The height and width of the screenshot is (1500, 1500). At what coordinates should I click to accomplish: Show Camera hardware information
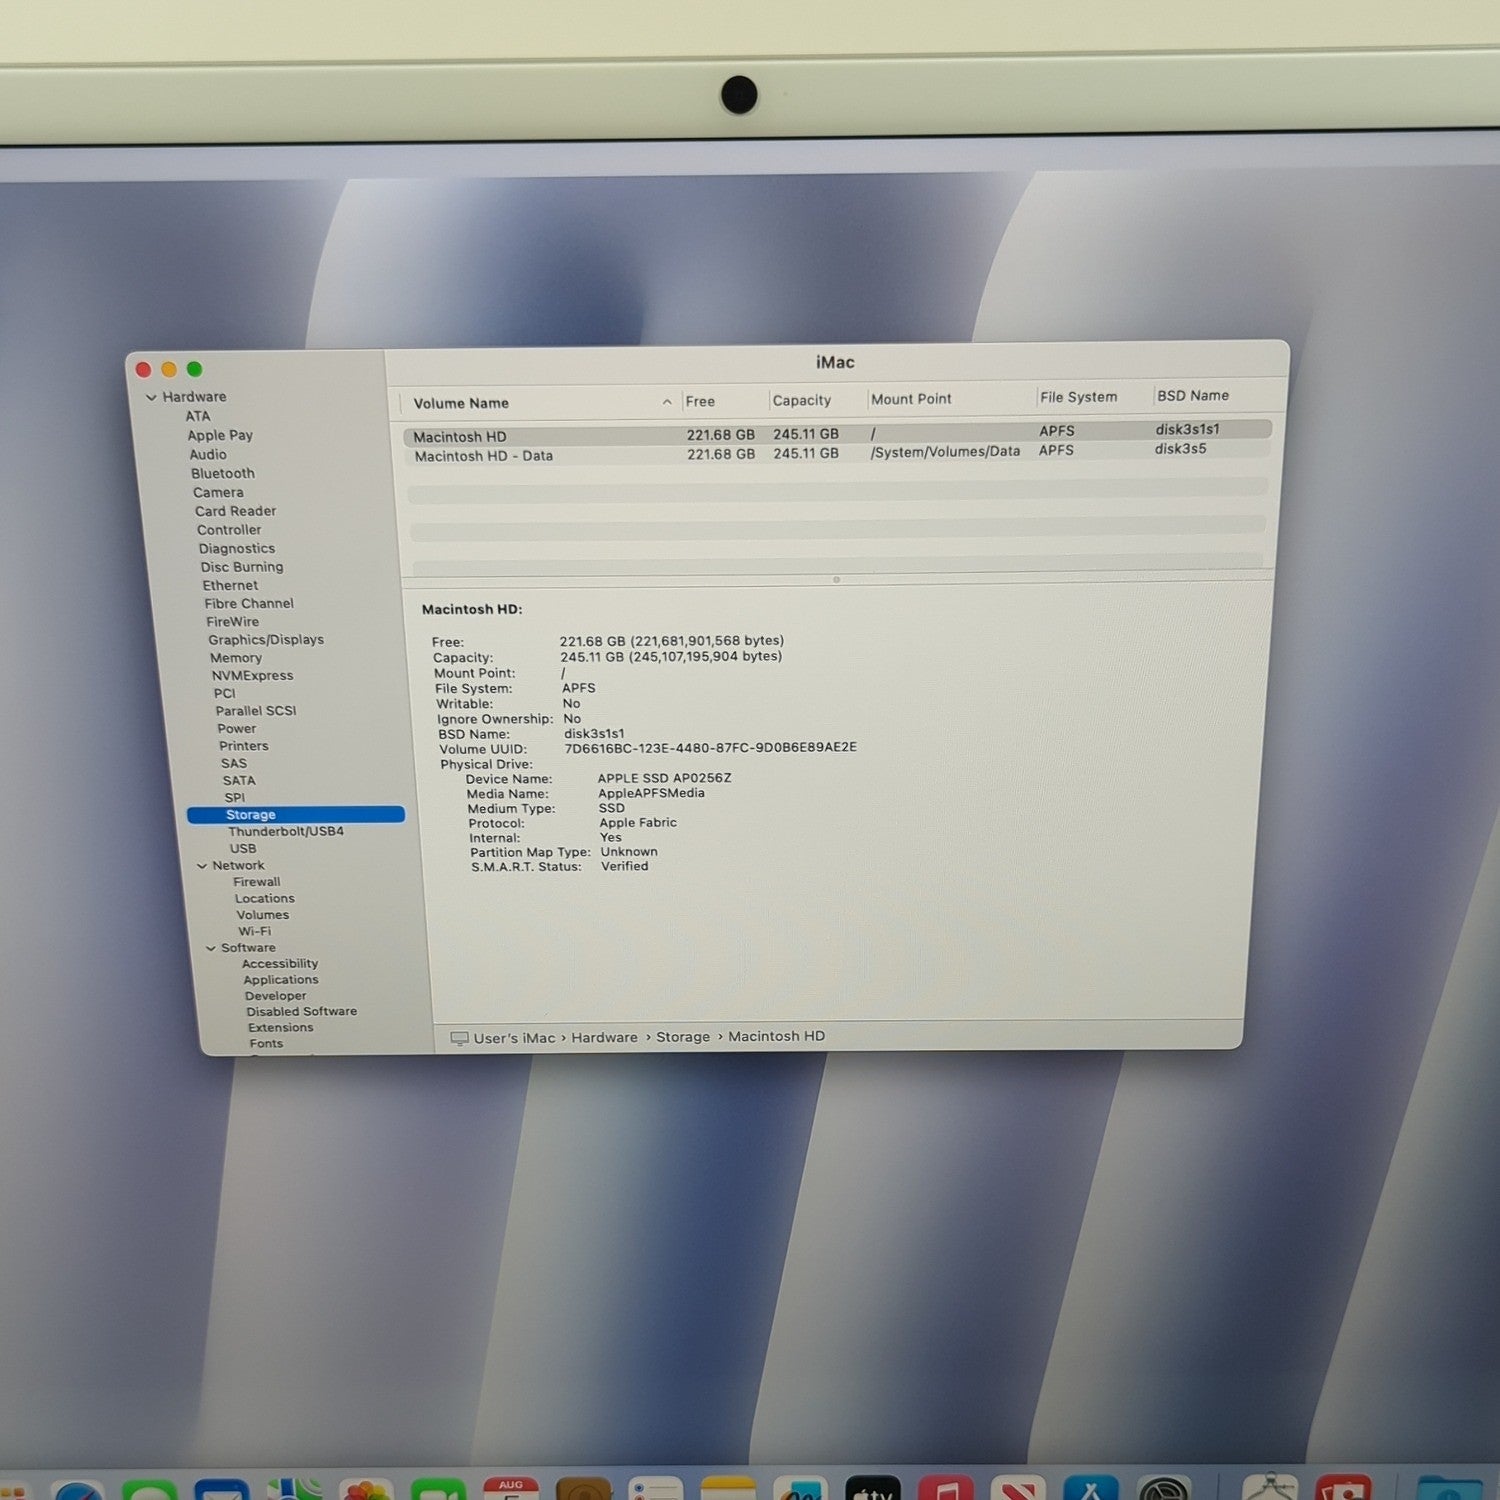tap(218, 492)
